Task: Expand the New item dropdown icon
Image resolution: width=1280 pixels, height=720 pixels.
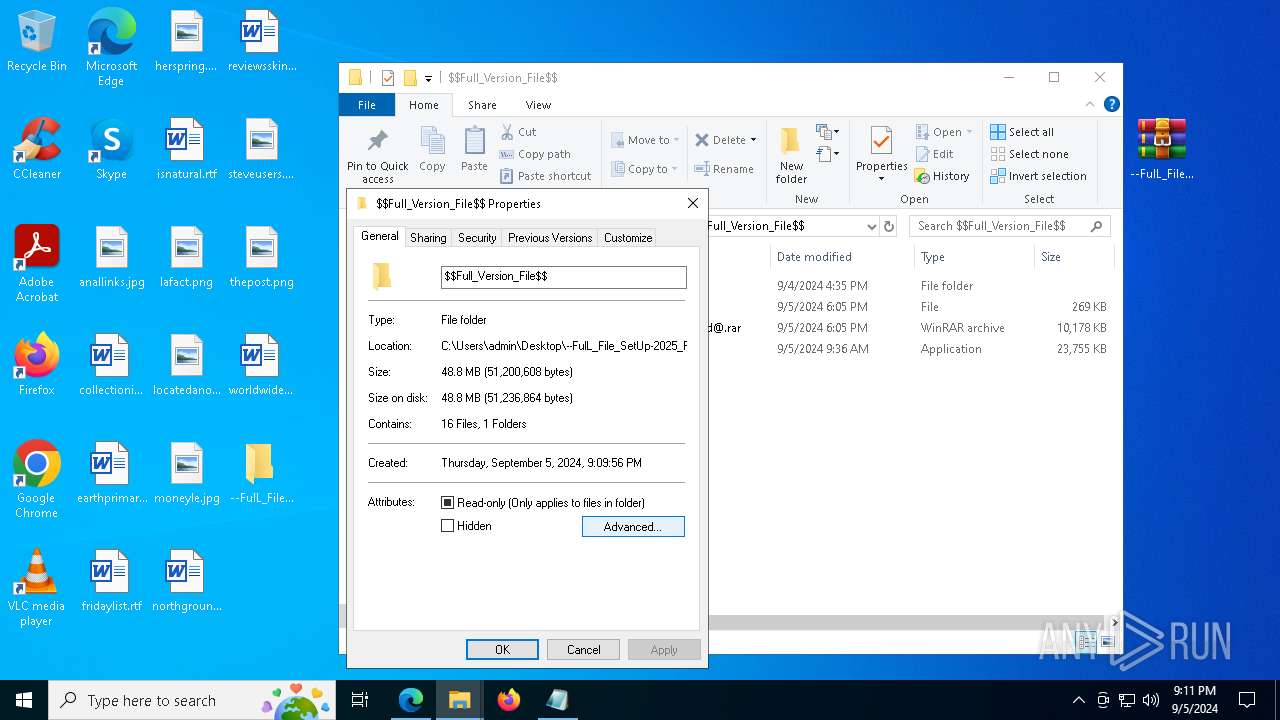Action: [x=827, y=132]
